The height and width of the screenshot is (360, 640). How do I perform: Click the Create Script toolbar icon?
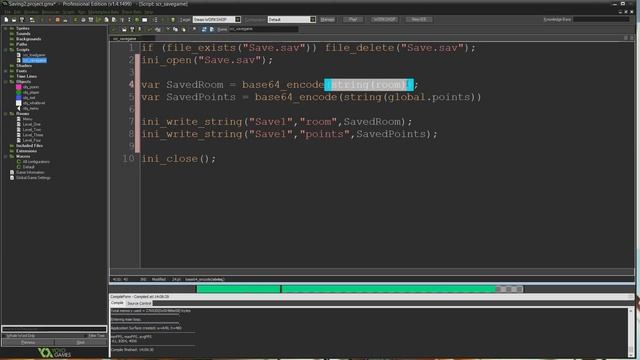pyautogui.click(x=106, y=20)
